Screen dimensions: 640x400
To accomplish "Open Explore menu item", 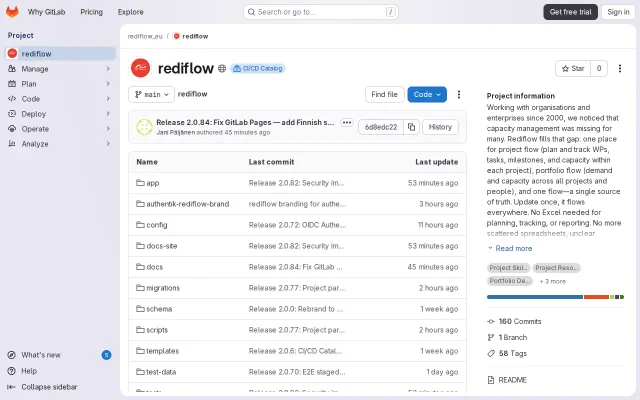I will click(131, 12).
